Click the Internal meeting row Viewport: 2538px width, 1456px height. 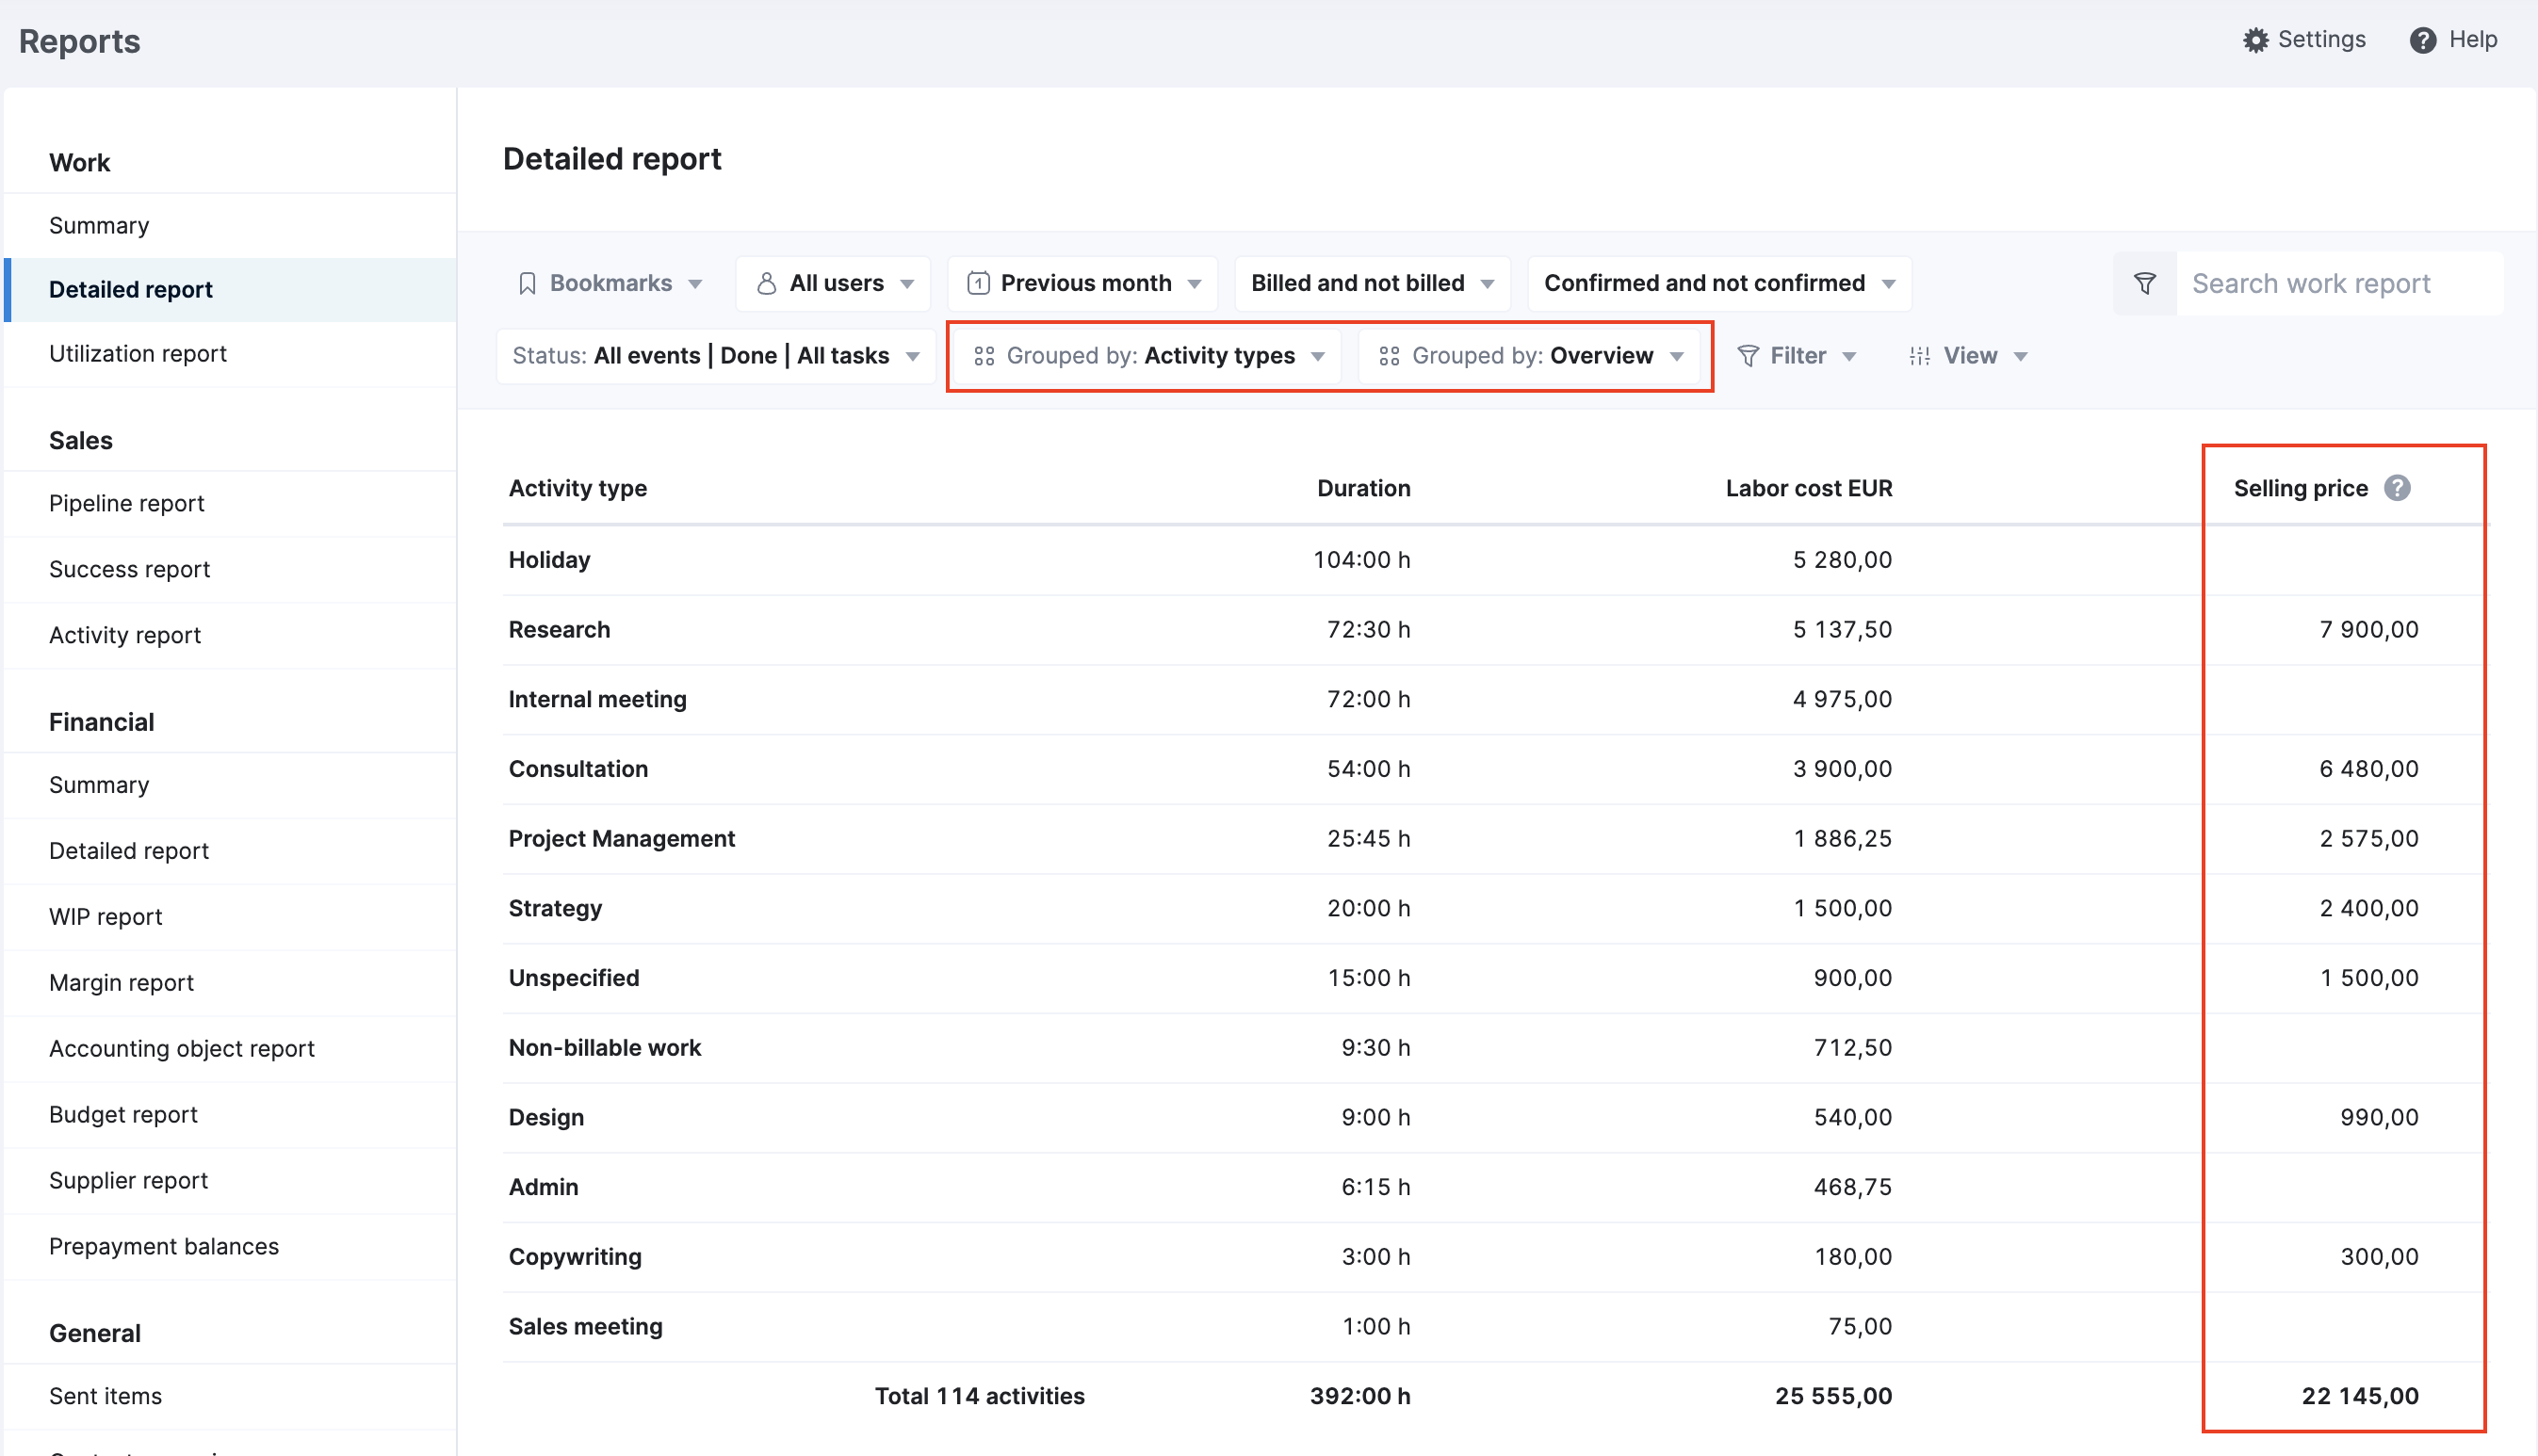click(1496, 701)
